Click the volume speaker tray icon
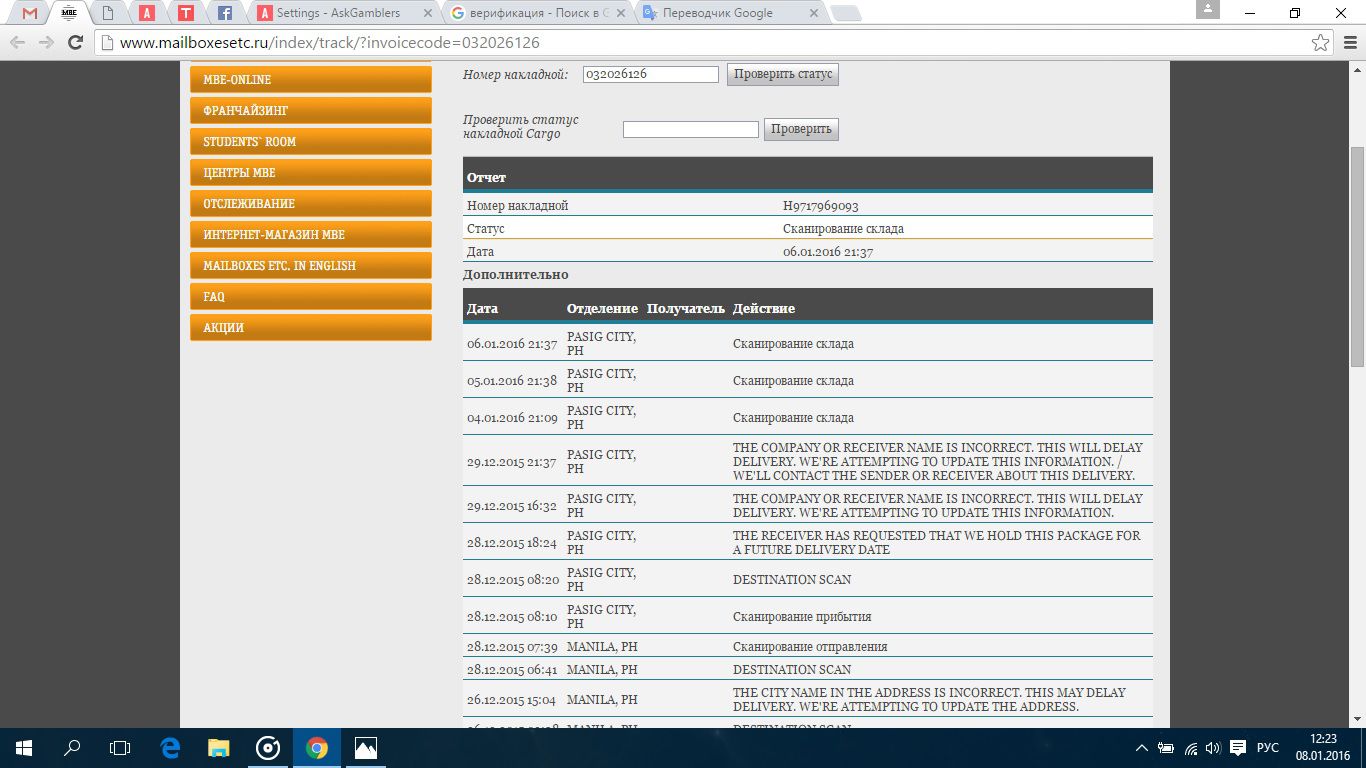The height and width of the screenshot is (768, 1366). (1213, 748)
